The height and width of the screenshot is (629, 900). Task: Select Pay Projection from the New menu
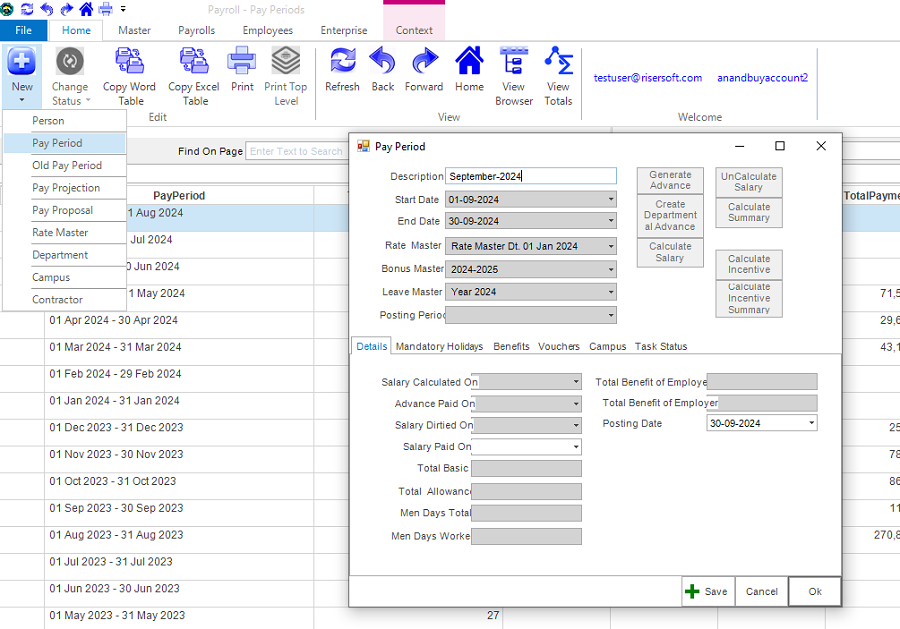[66, 188]
